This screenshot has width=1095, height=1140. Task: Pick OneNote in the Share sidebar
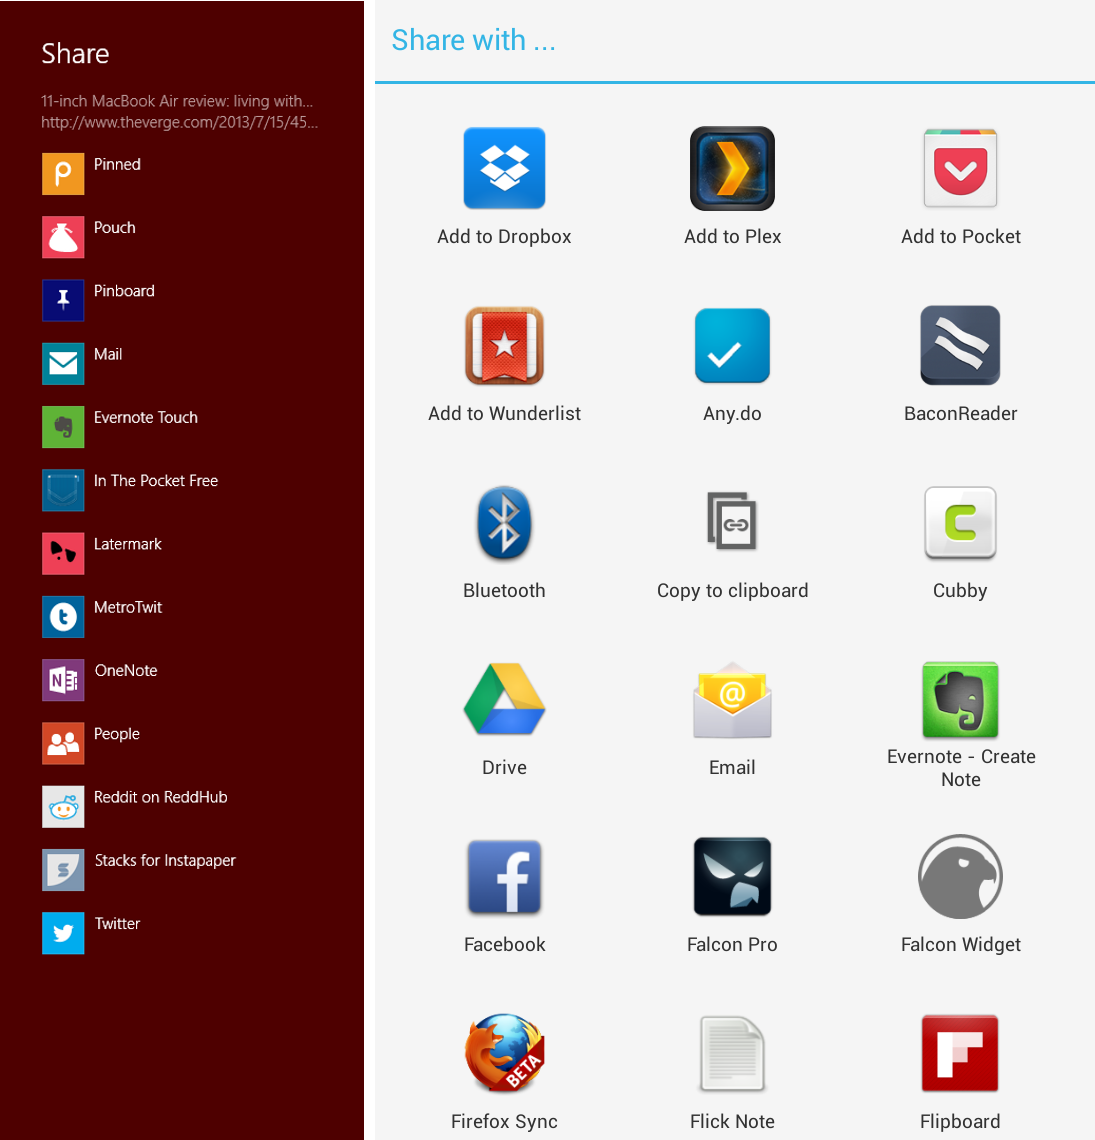click(x=125, y=671)
